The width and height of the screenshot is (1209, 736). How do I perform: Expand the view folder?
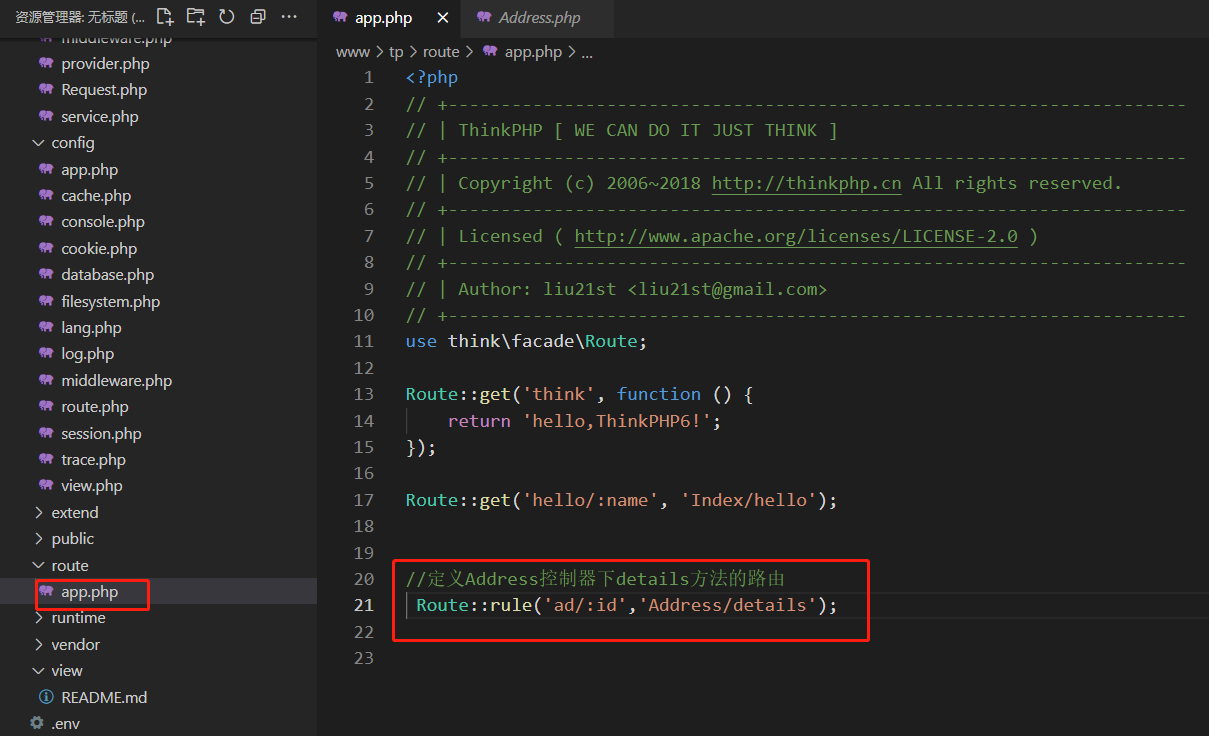[39, 671]
